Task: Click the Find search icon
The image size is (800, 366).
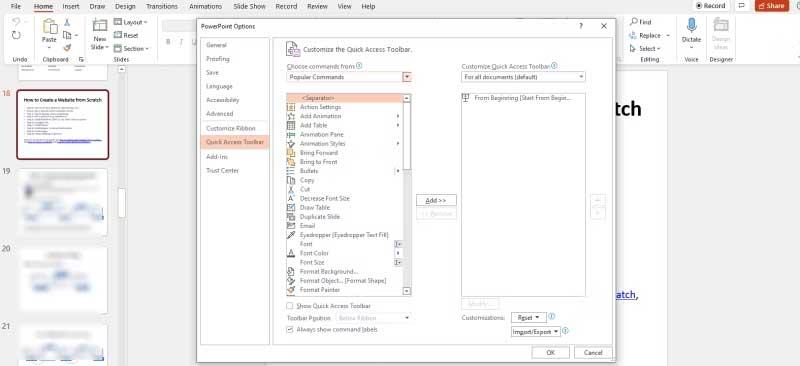Action: click(x=634, y=22)
